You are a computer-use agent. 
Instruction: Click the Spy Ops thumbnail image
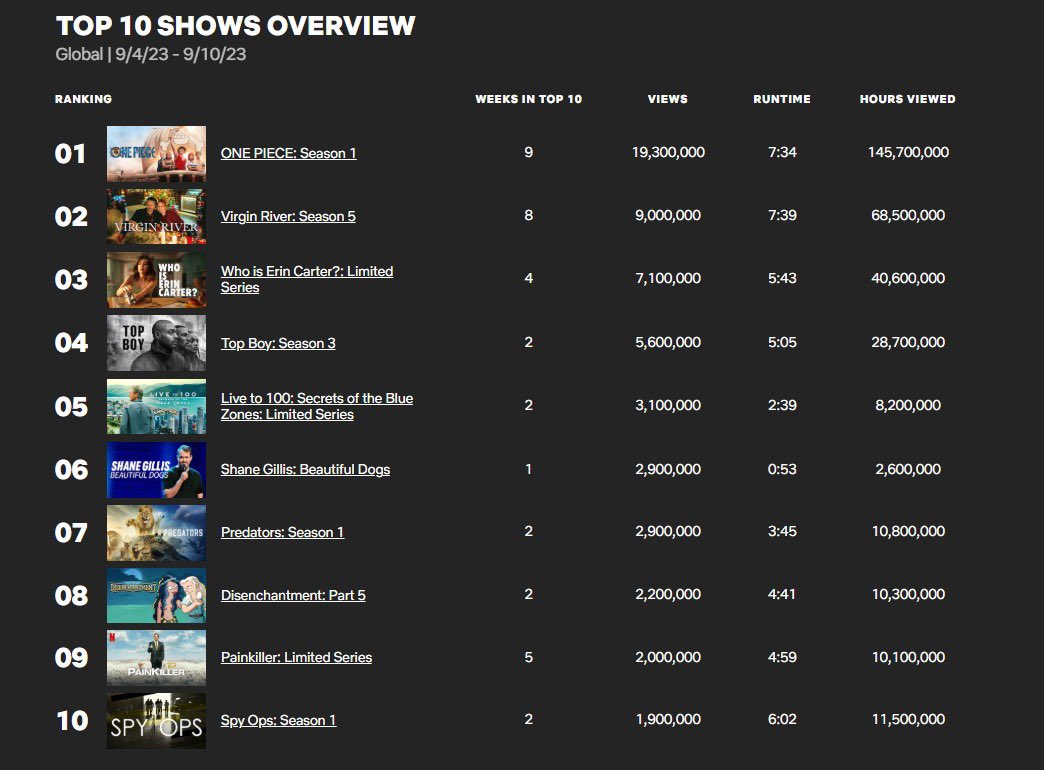156,721
